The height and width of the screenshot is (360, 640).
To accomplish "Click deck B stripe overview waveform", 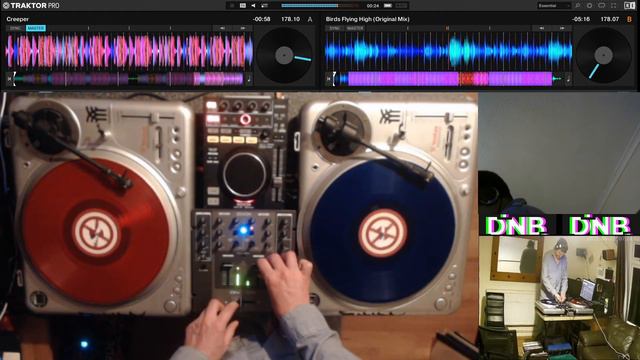I will (x=448, y=79).
